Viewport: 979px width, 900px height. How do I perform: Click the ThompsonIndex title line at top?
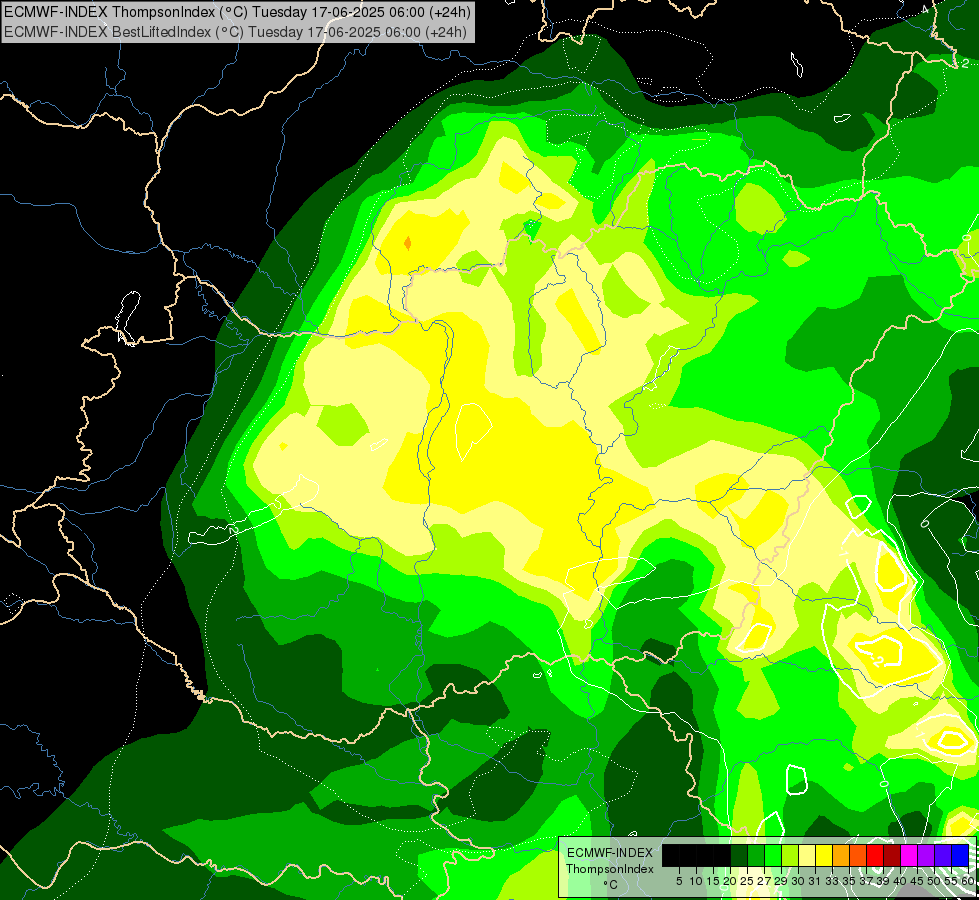pos(237,11)
